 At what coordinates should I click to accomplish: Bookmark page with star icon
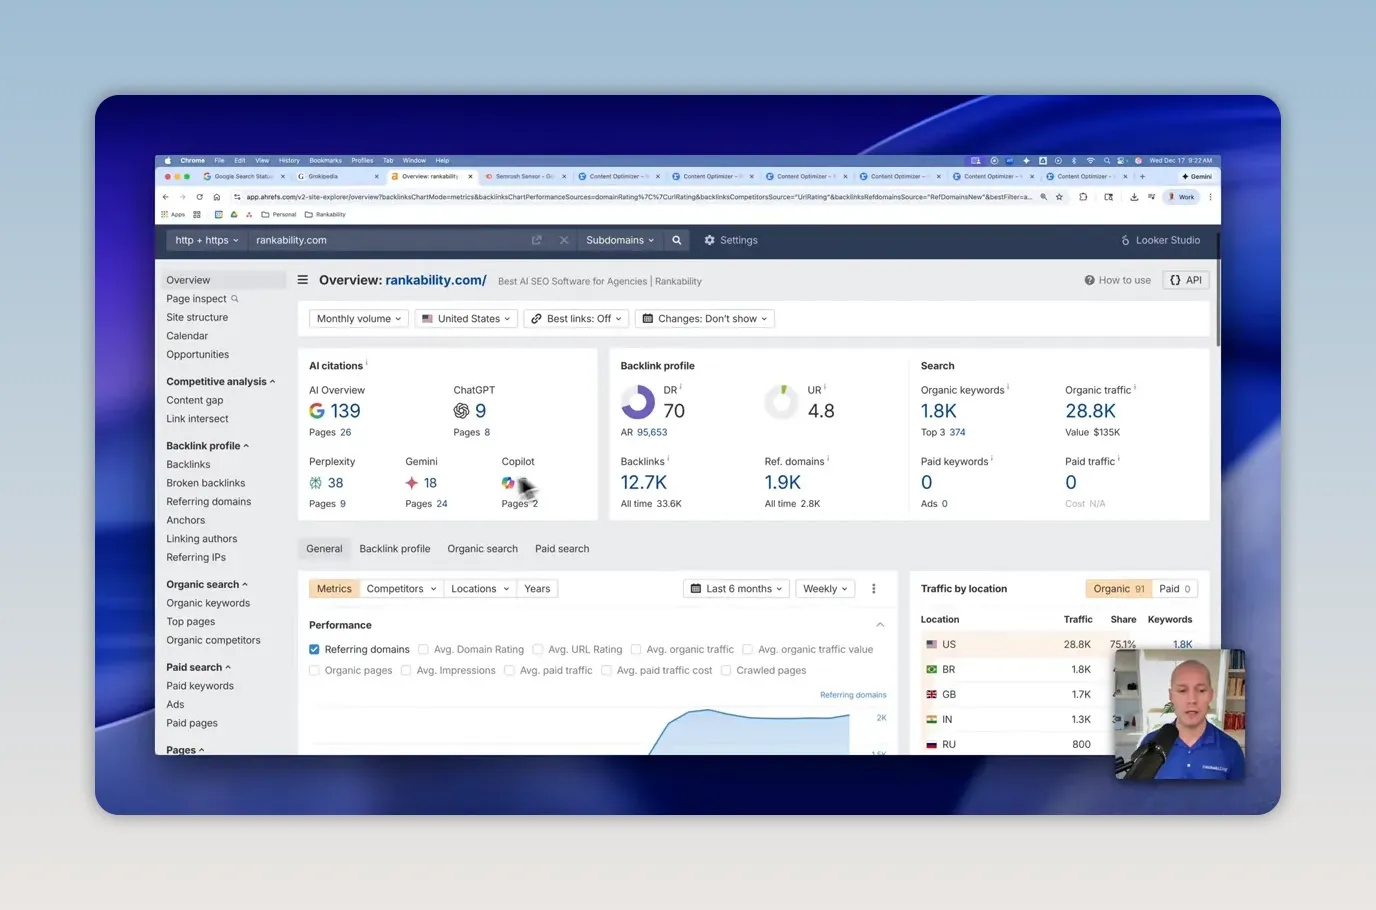point(1059,197)
